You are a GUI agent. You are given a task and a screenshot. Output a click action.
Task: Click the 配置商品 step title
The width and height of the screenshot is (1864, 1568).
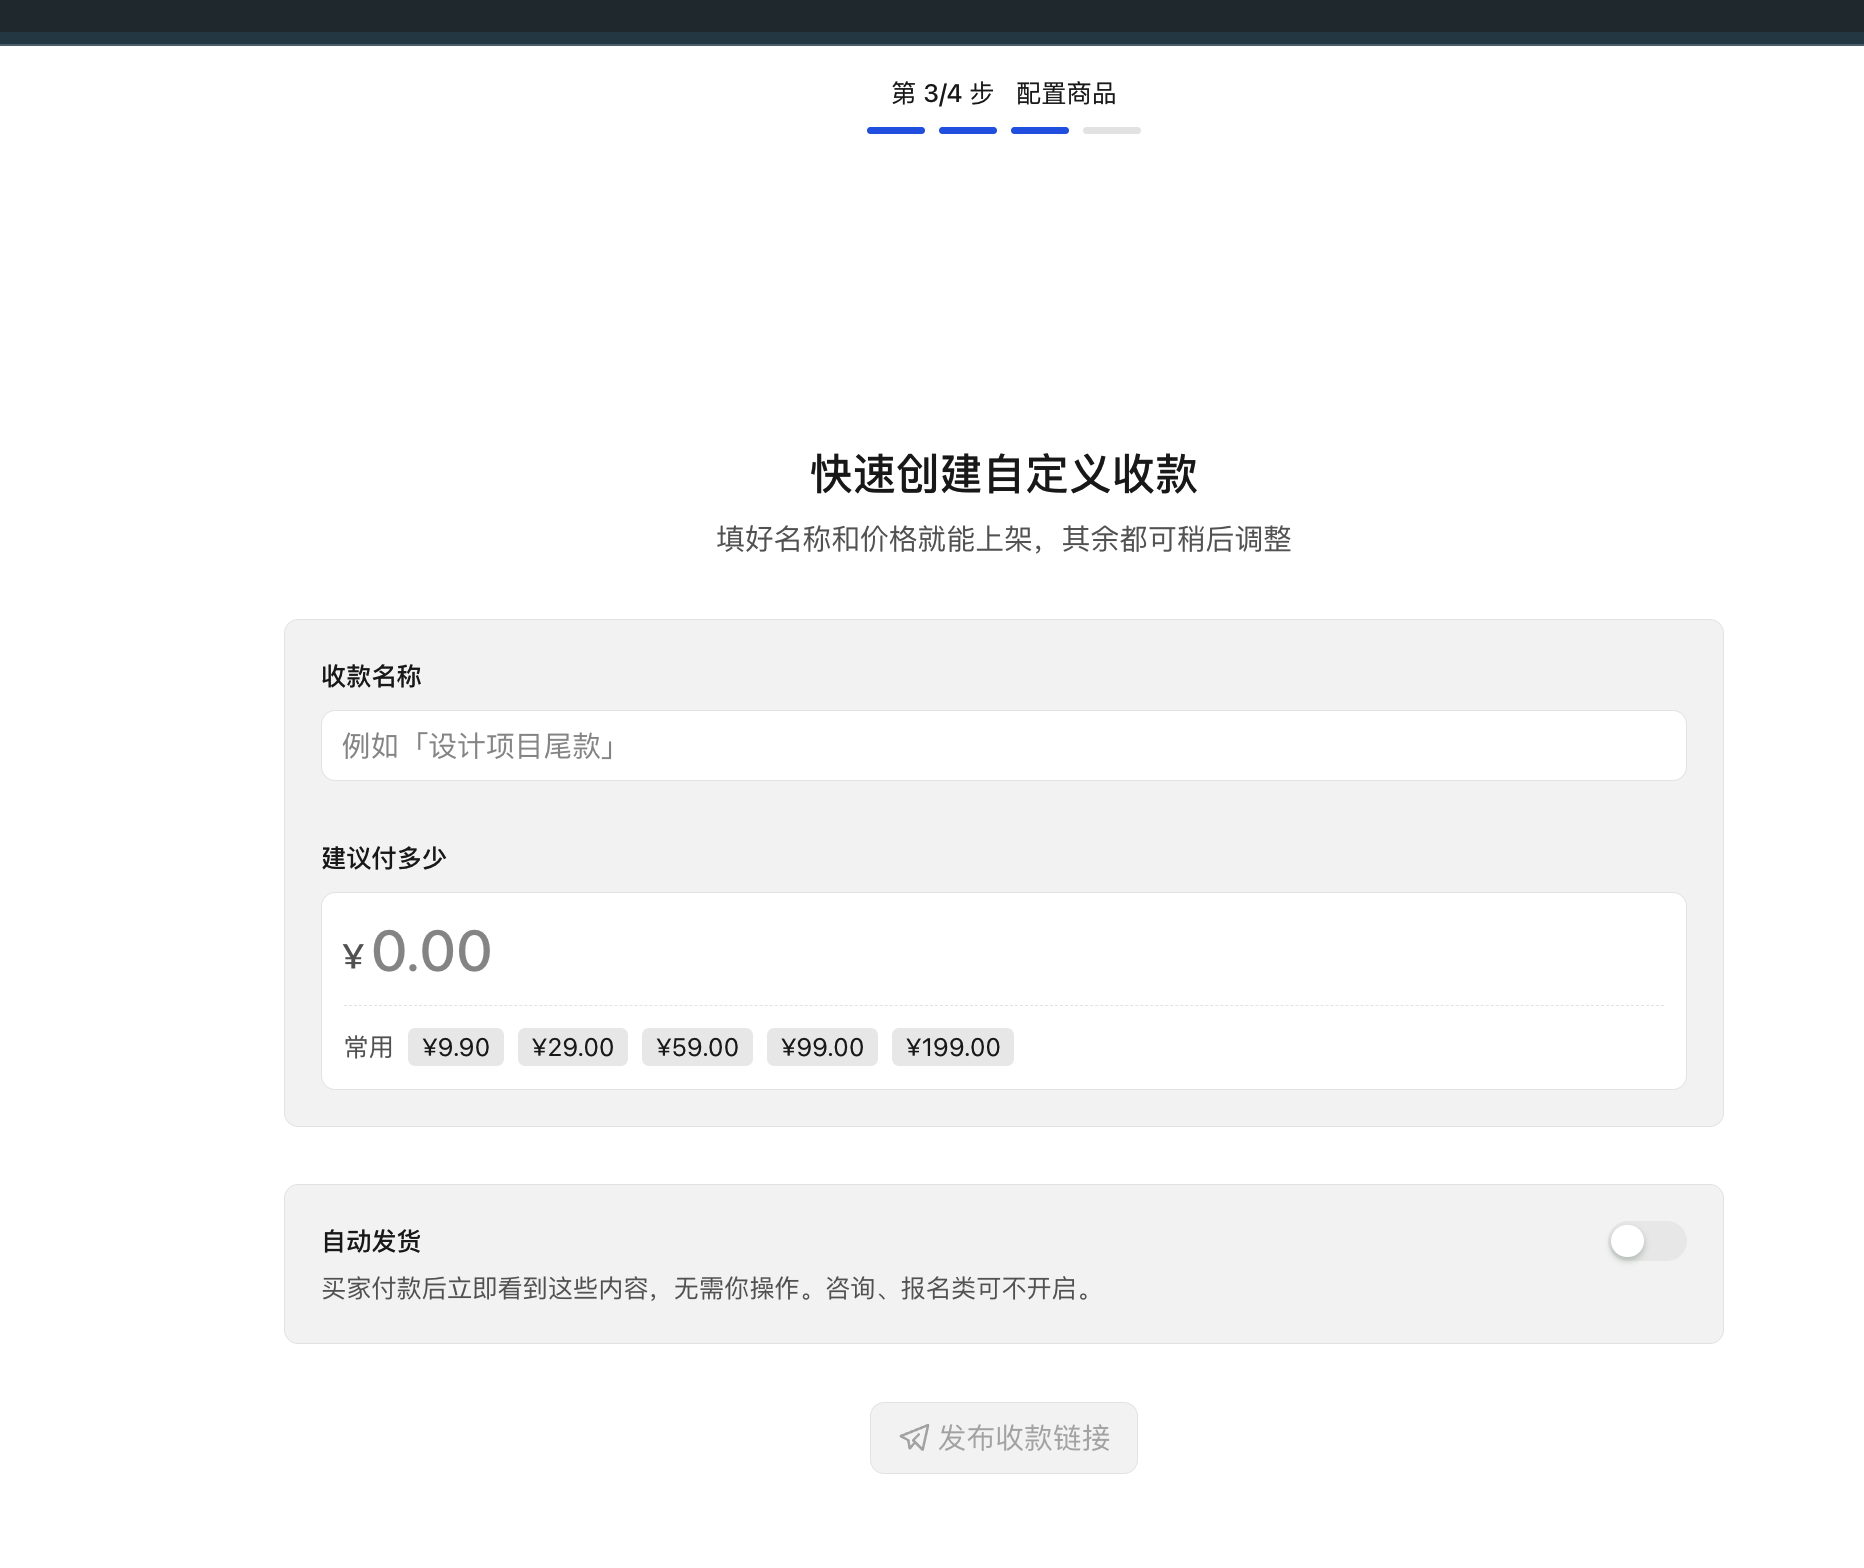pos(1066,94)
